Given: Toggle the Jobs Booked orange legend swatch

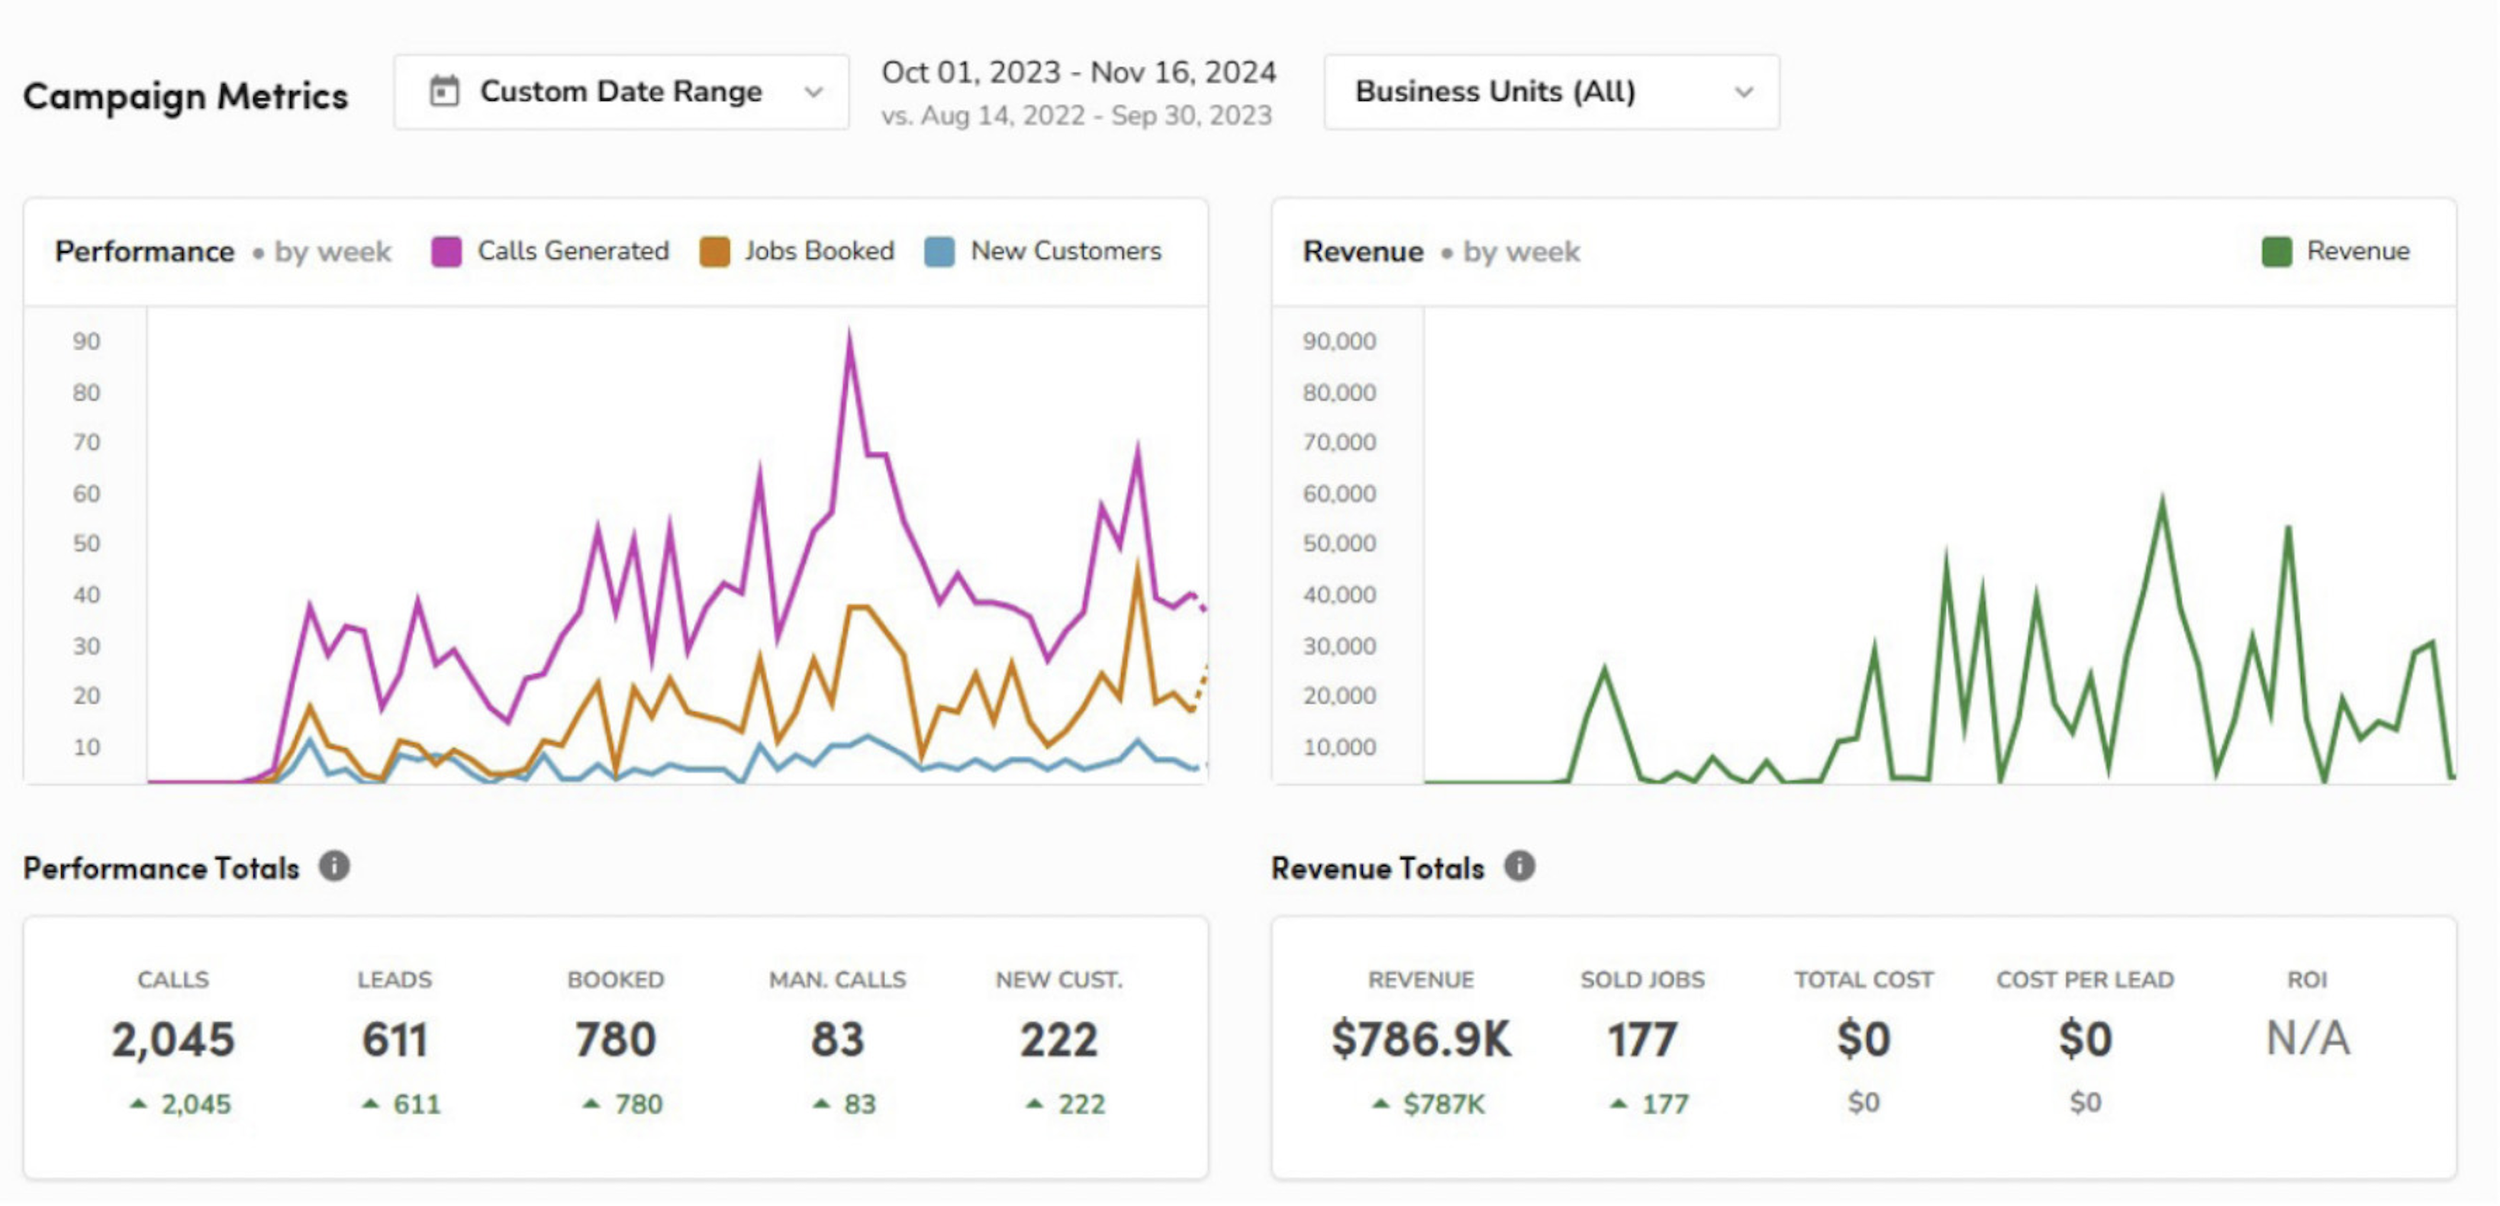Looking at the screenshot, I should tap(714, 251).
